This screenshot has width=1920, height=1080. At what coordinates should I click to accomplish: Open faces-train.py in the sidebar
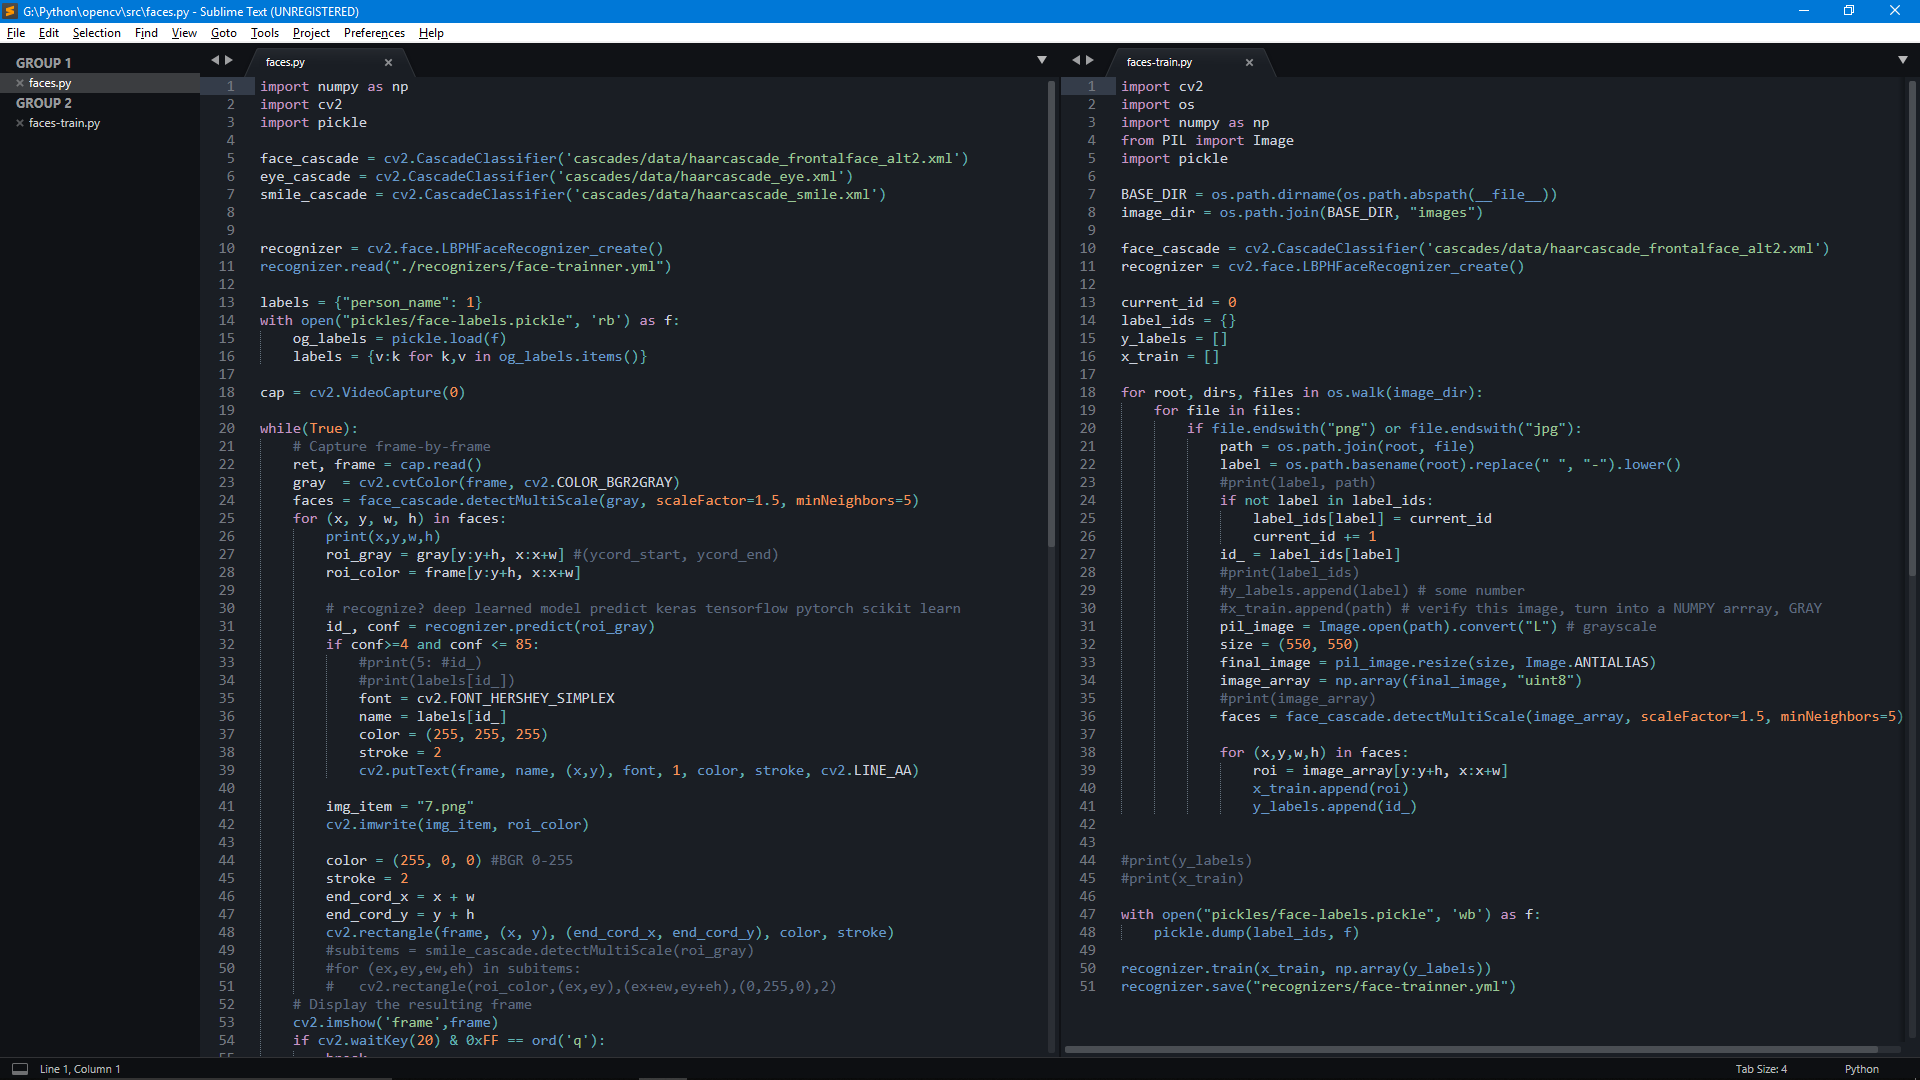(x=64, y=123)
